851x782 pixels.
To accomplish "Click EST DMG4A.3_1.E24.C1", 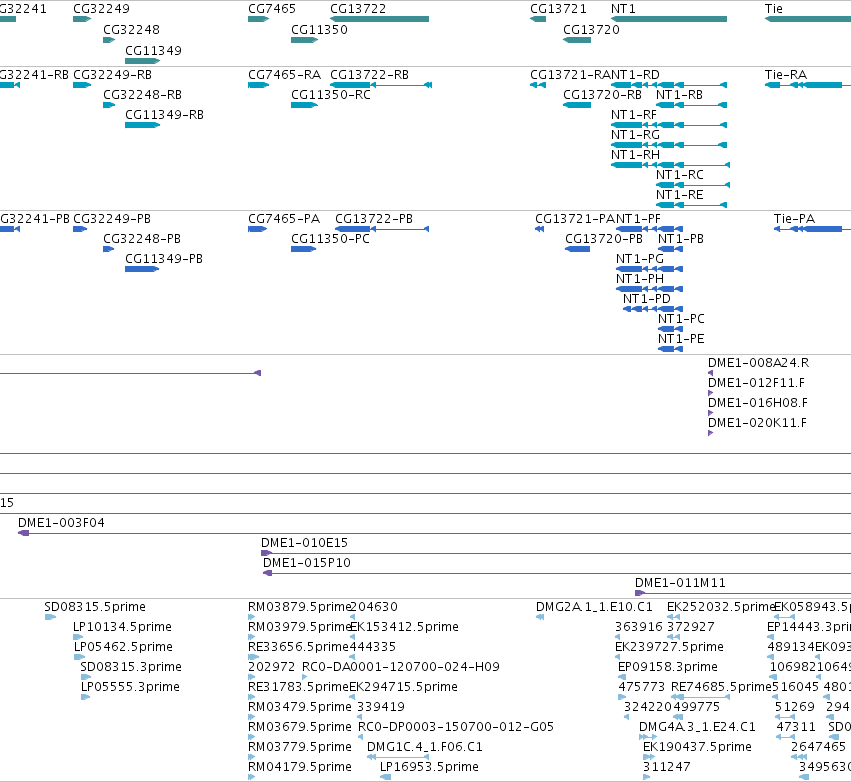I will (697, 727).
